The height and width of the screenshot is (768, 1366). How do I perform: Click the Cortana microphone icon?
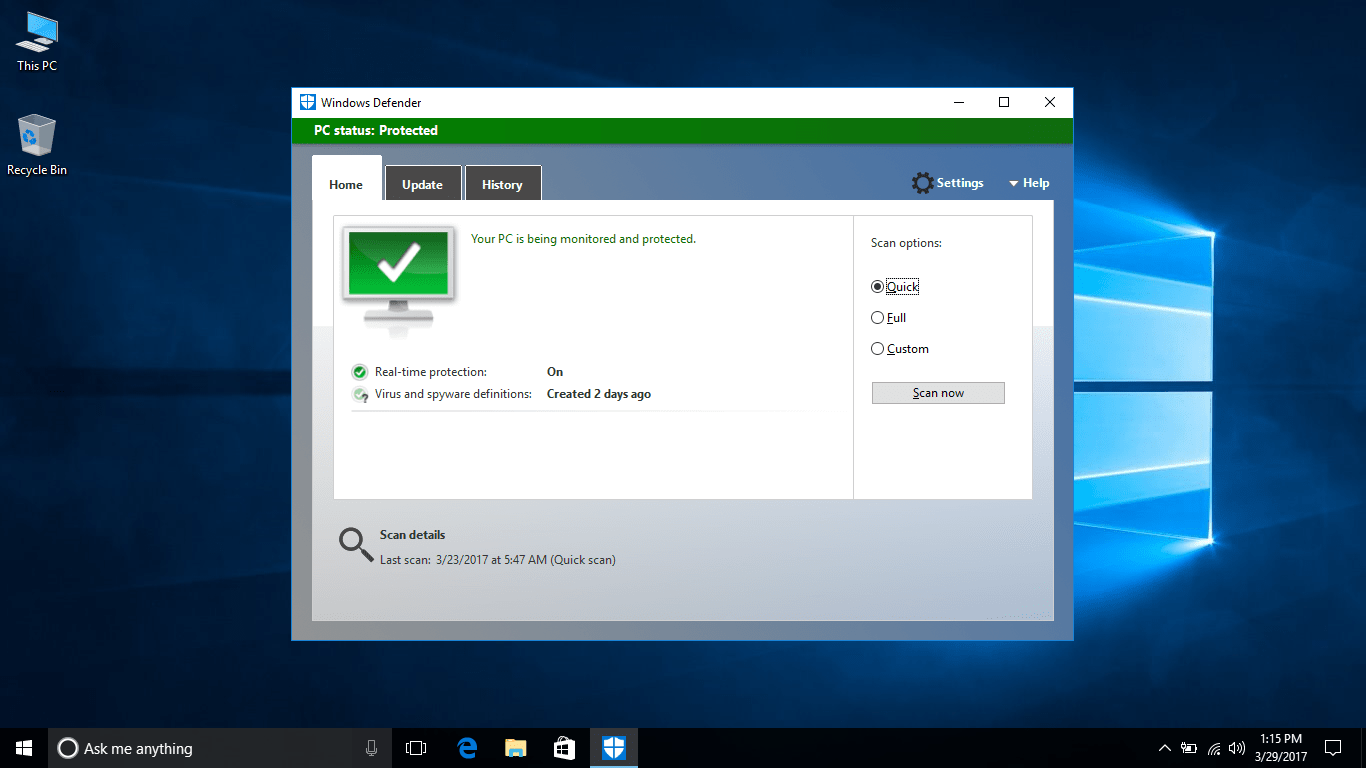371,748
